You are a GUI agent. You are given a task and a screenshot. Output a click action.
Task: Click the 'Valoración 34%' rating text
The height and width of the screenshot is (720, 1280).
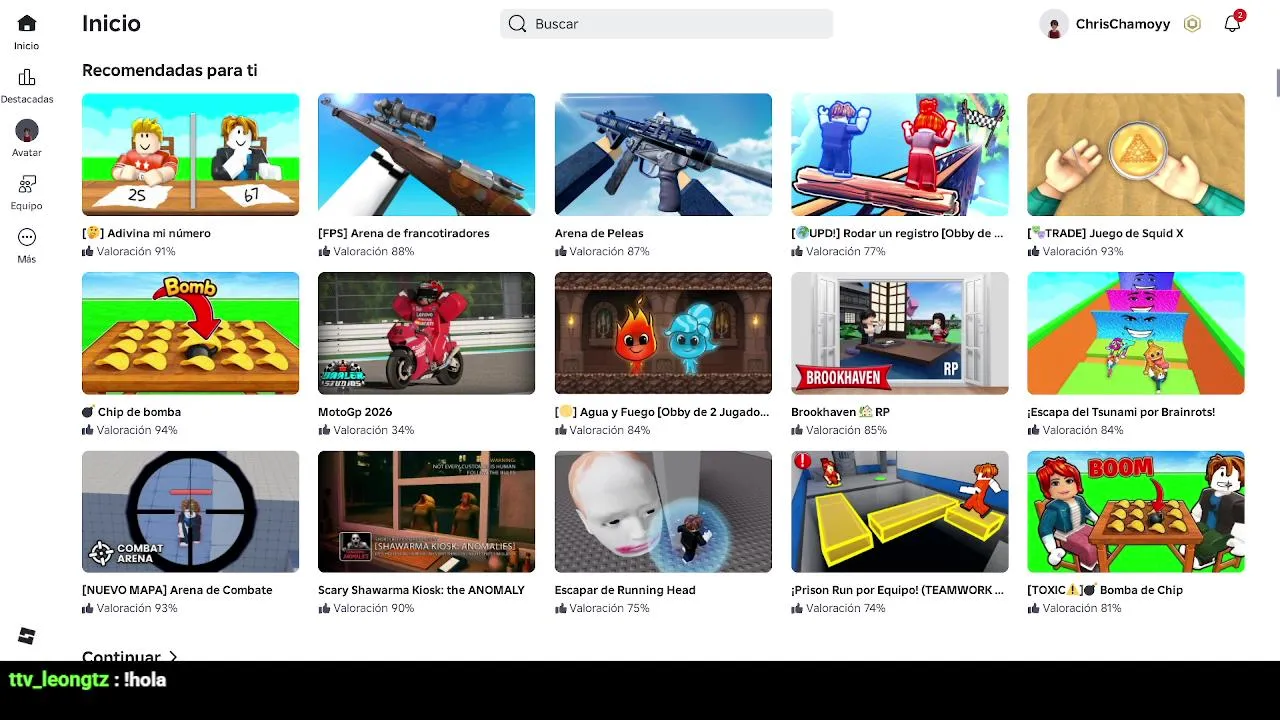374,430
